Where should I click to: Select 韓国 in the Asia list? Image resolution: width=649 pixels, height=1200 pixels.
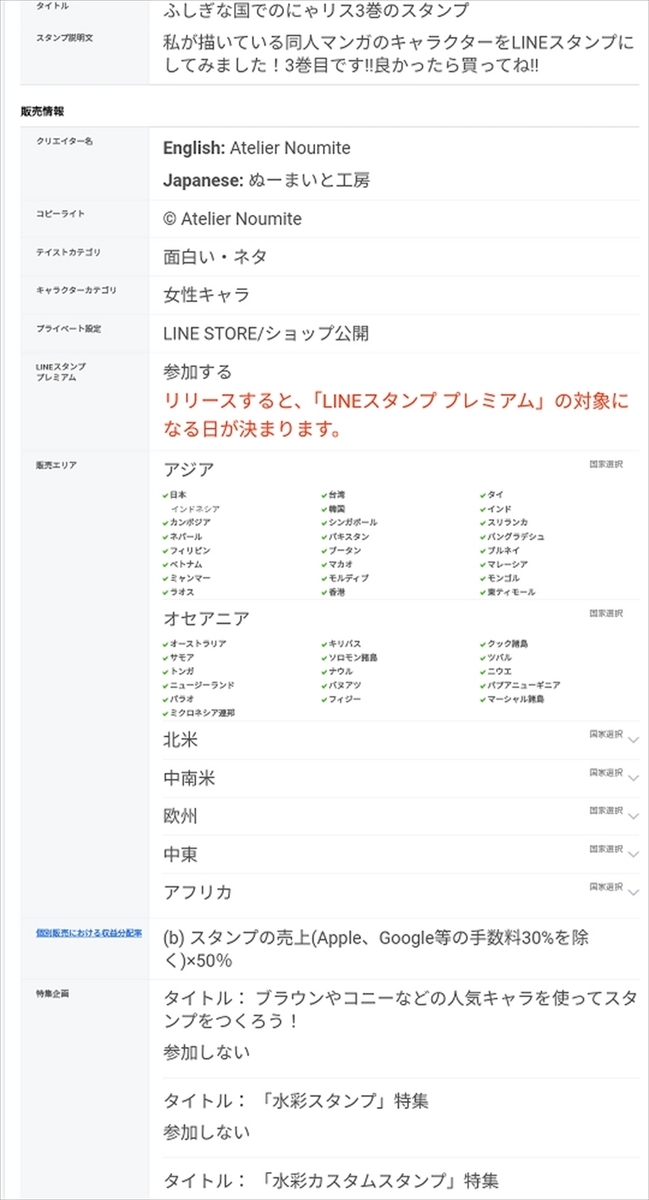[334, 509]
